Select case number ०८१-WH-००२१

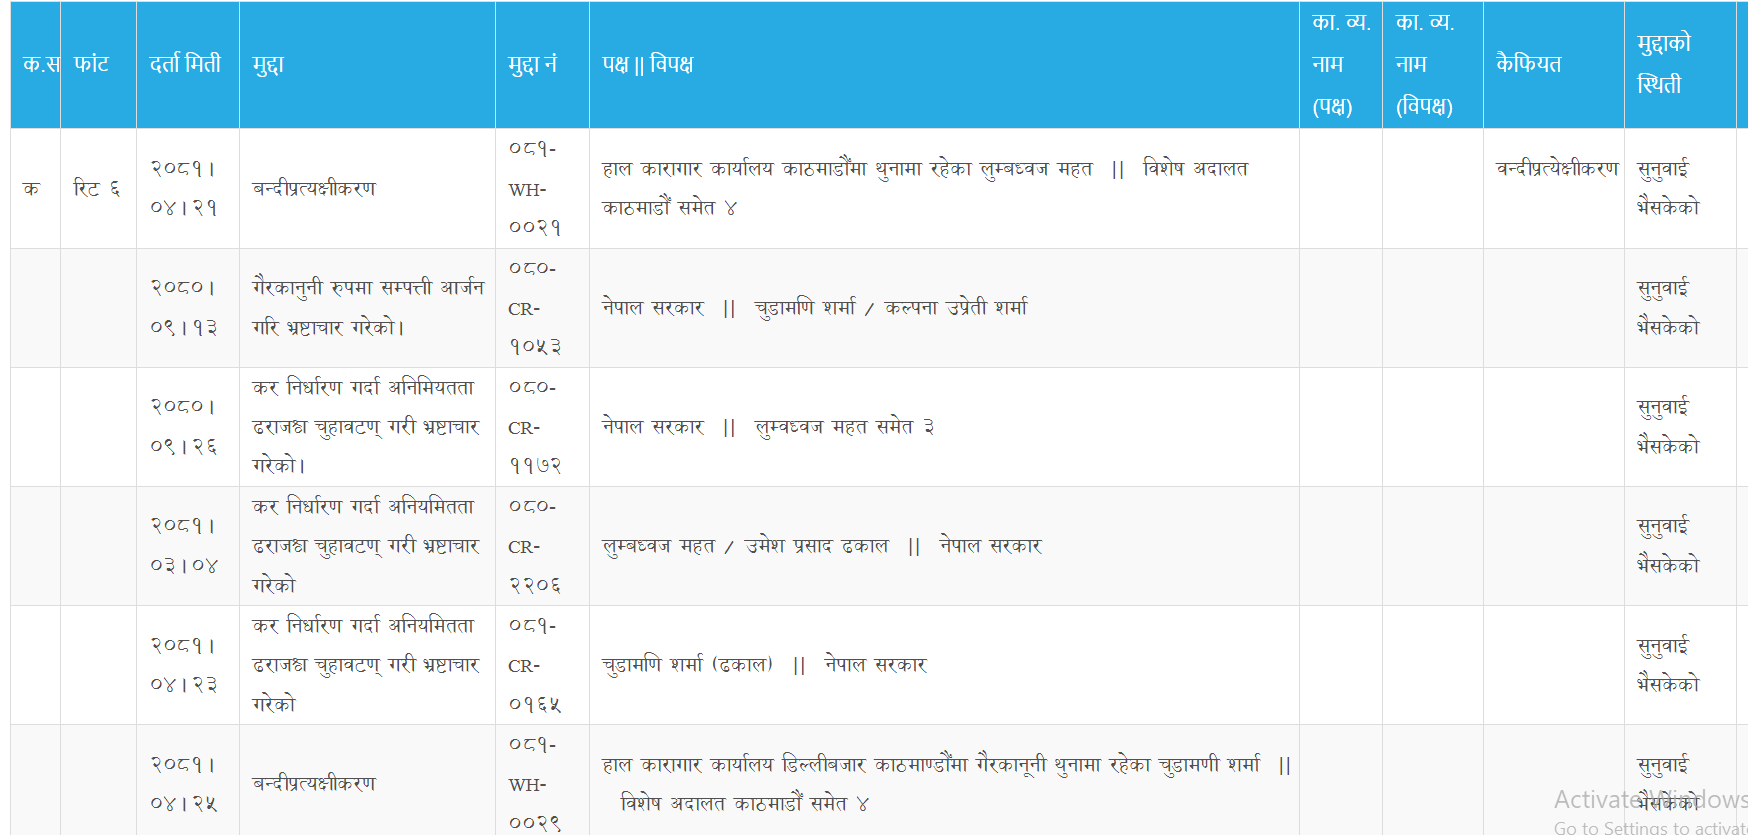(534, 188)
